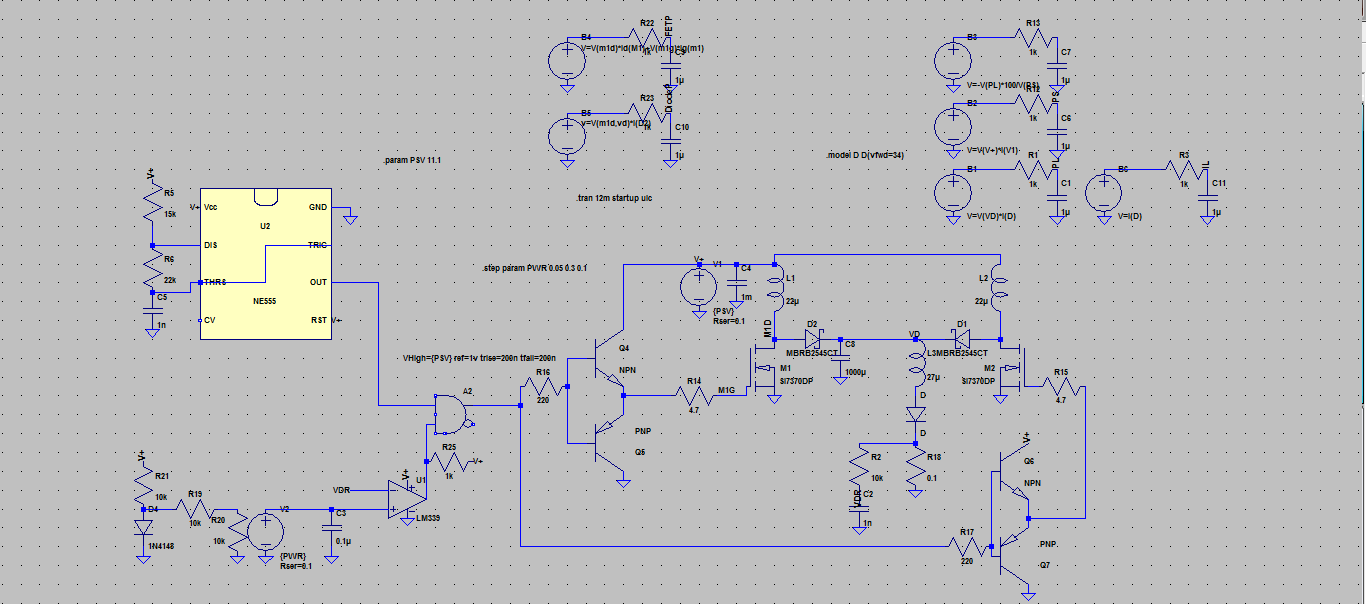Viewport: 1366px width, 604px height.
Task: Select behavioral source B4 symbol
Action: 567,61
